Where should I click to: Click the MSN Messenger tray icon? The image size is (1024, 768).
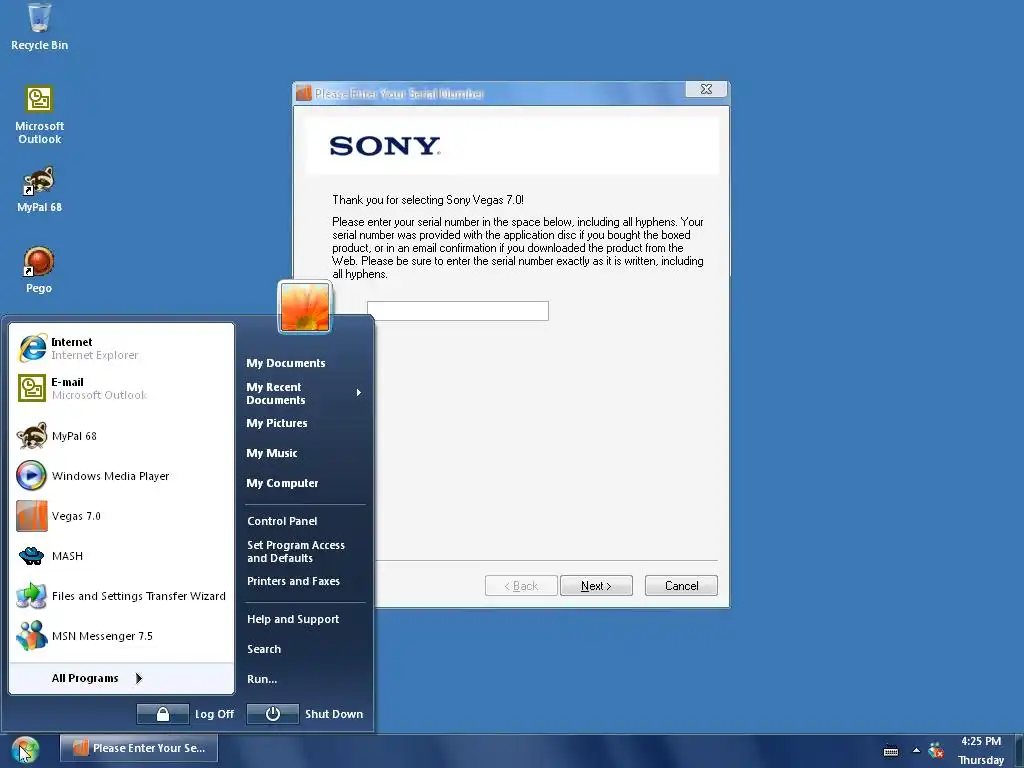coord(936,750)
